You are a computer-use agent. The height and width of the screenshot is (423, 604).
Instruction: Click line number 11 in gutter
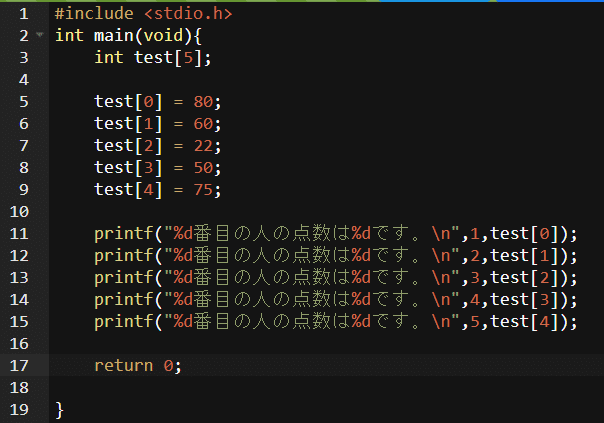19,234
